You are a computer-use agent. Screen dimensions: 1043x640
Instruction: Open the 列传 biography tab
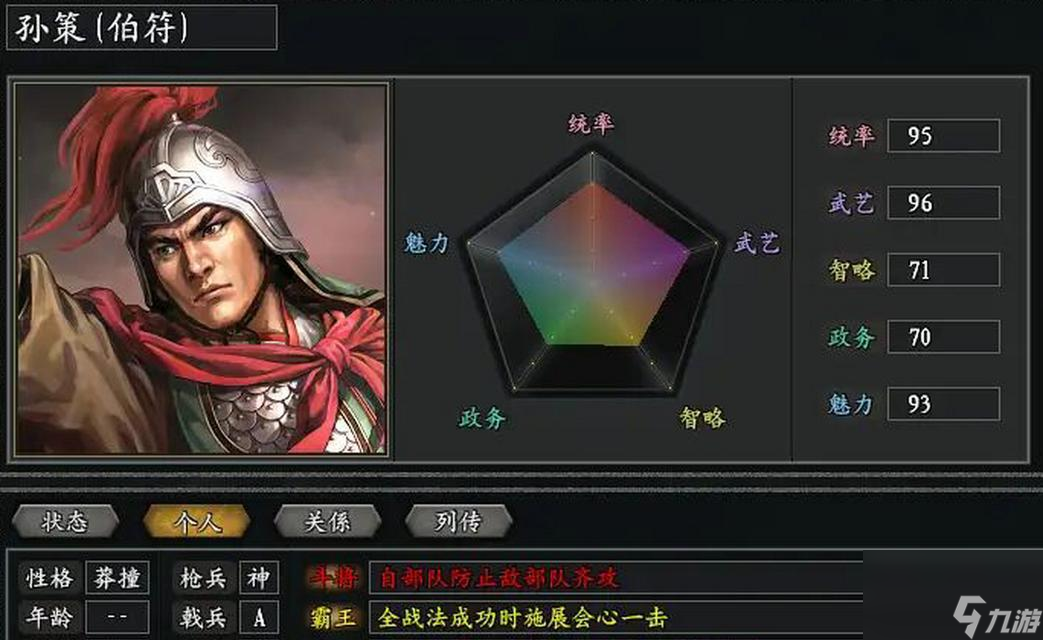(x=458, y=521)
